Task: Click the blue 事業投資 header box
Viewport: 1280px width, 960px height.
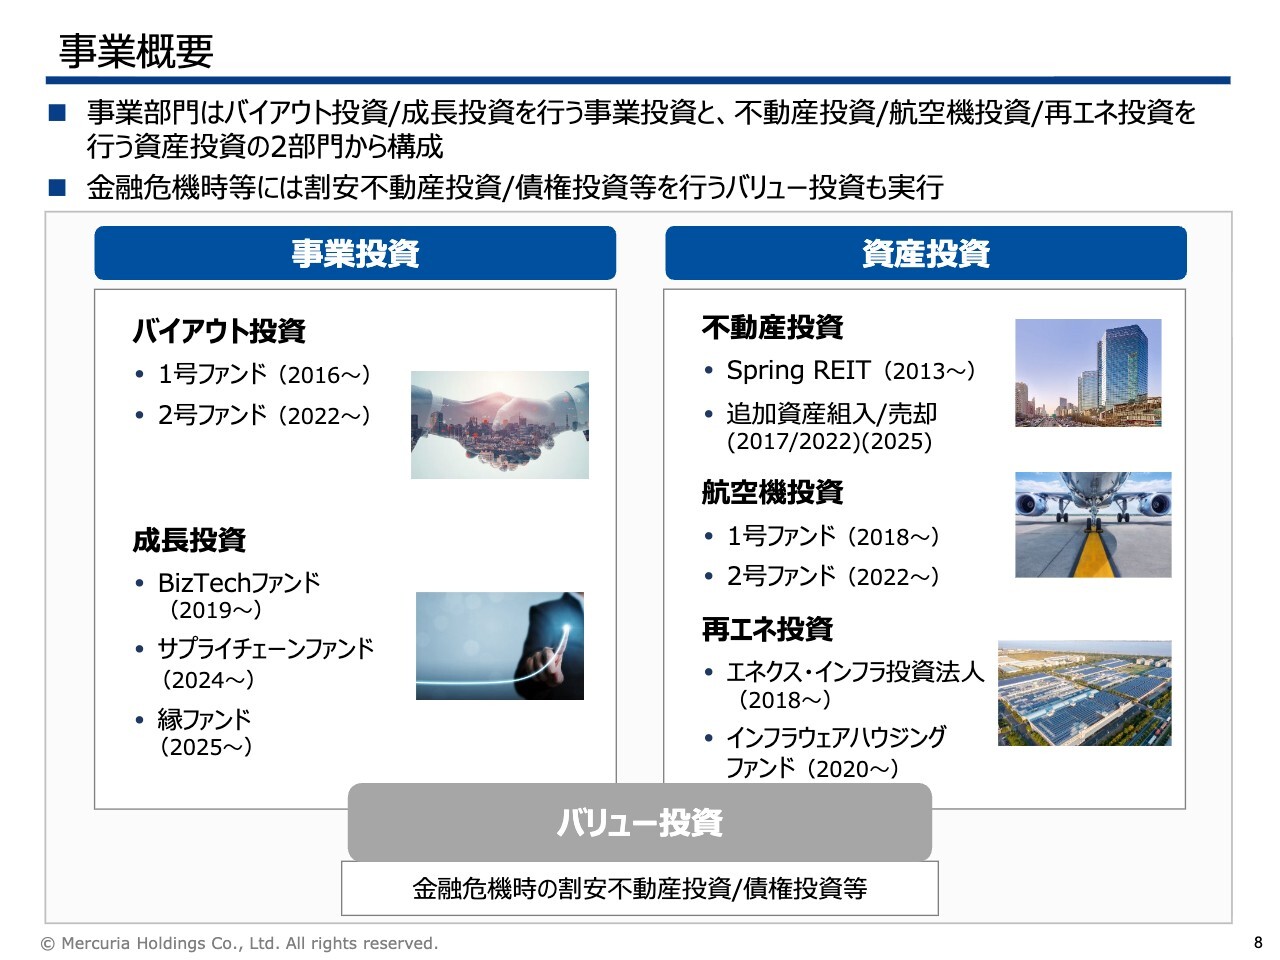Action: pyautogui.click(x=355, y=253)
